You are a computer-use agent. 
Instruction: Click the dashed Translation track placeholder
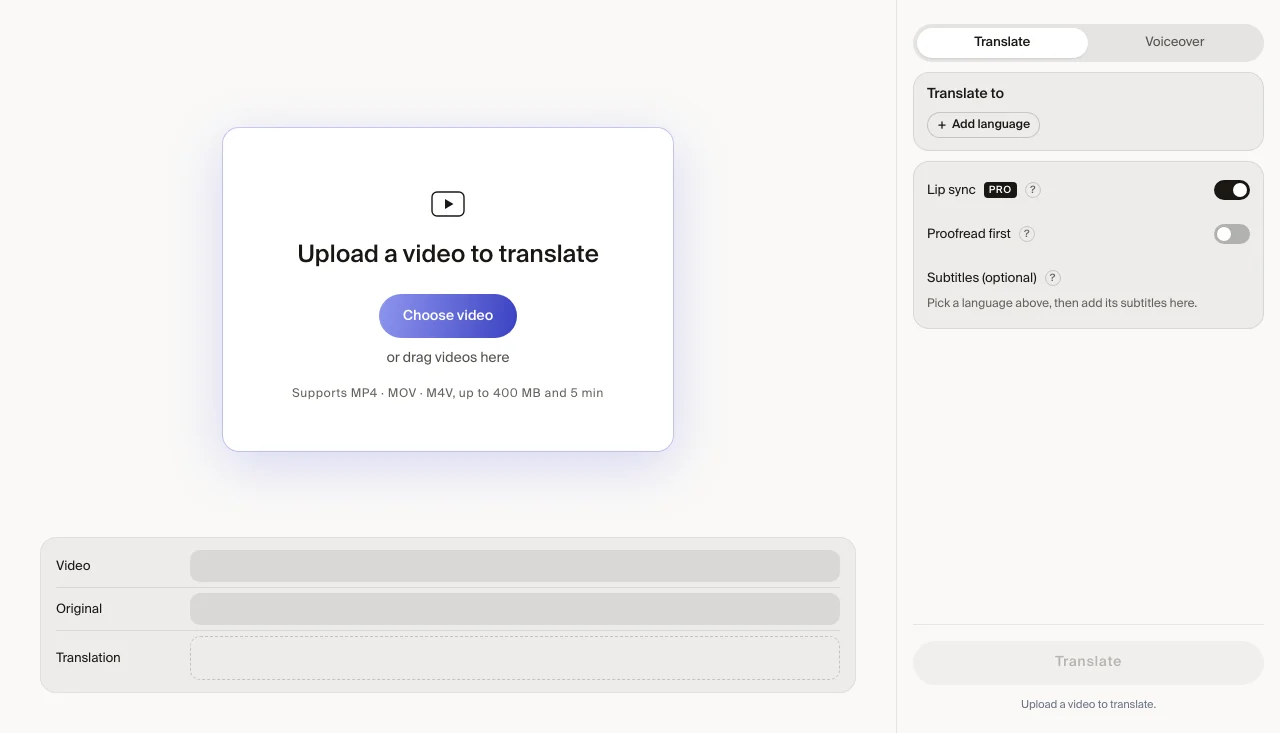point(515,658)
